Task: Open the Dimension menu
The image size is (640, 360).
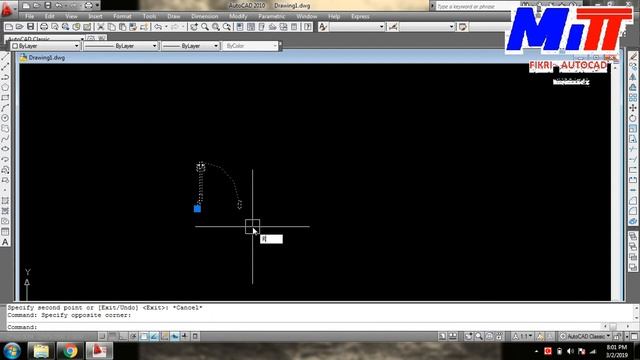Action: pos(205,16)
